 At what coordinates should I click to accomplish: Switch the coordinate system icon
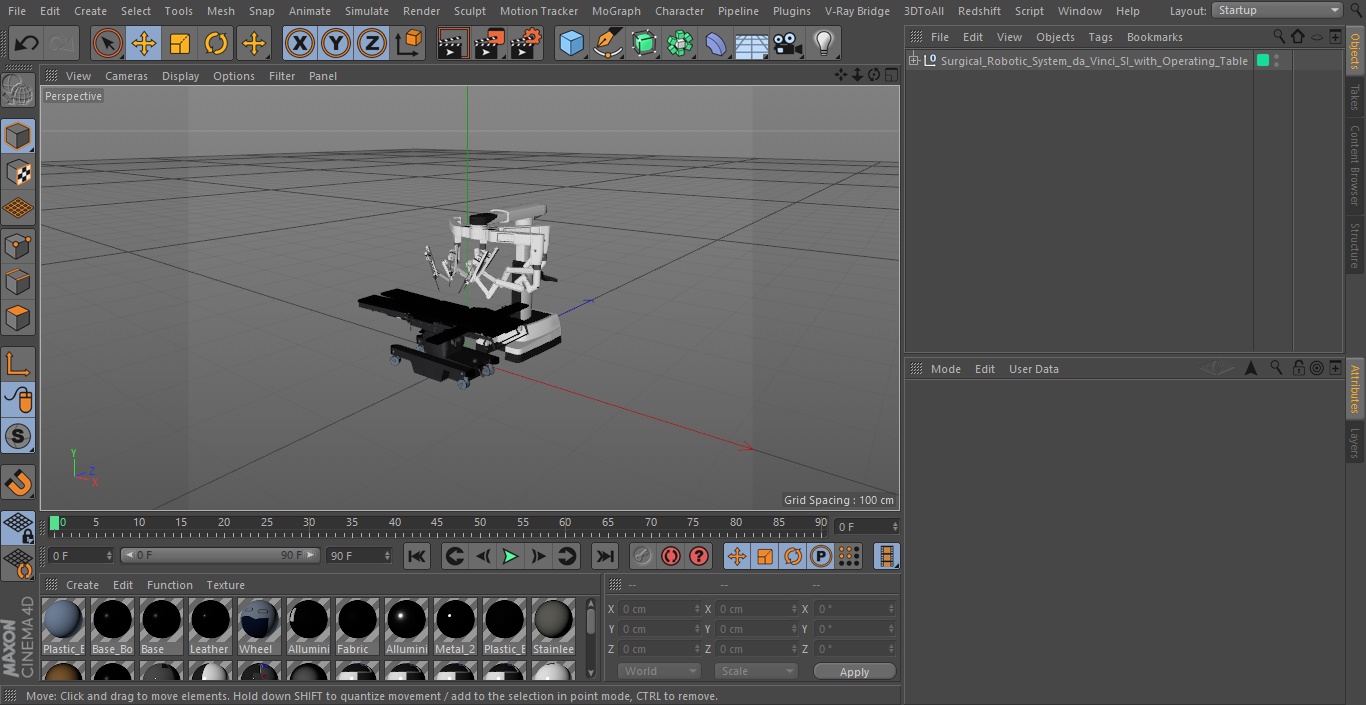409,43
